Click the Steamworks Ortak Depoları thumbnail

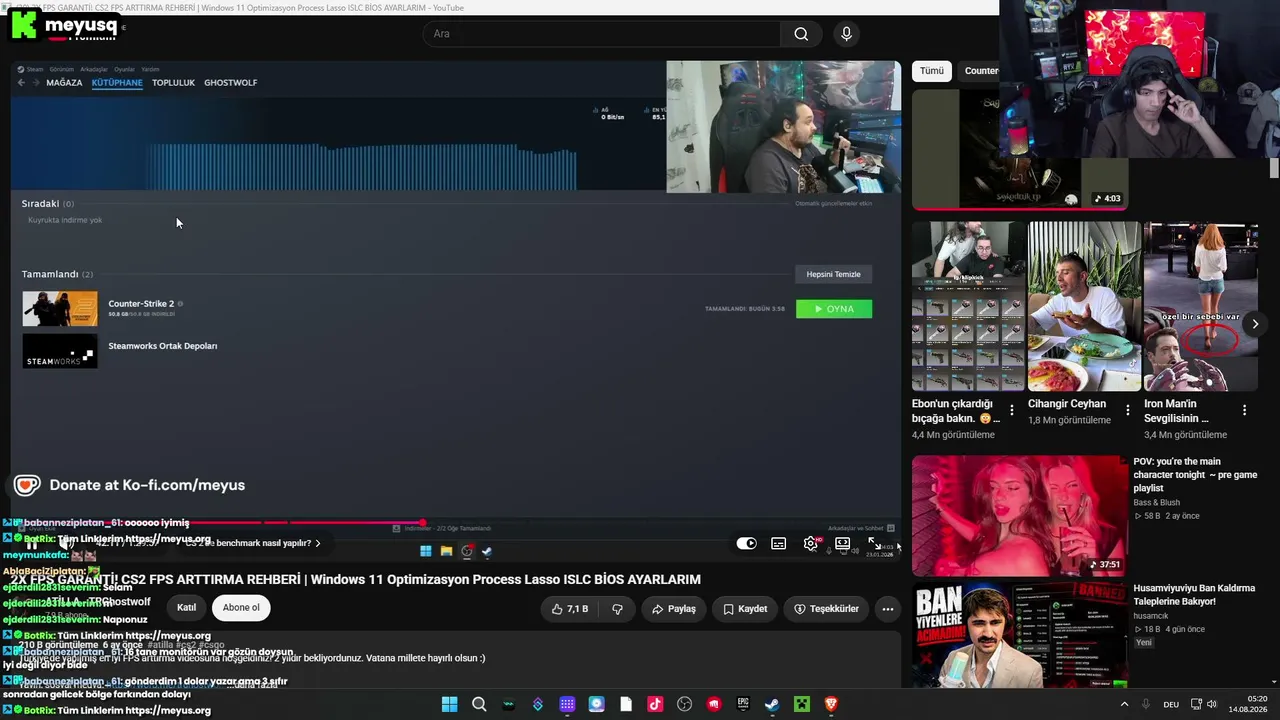(x=60, y=351)
